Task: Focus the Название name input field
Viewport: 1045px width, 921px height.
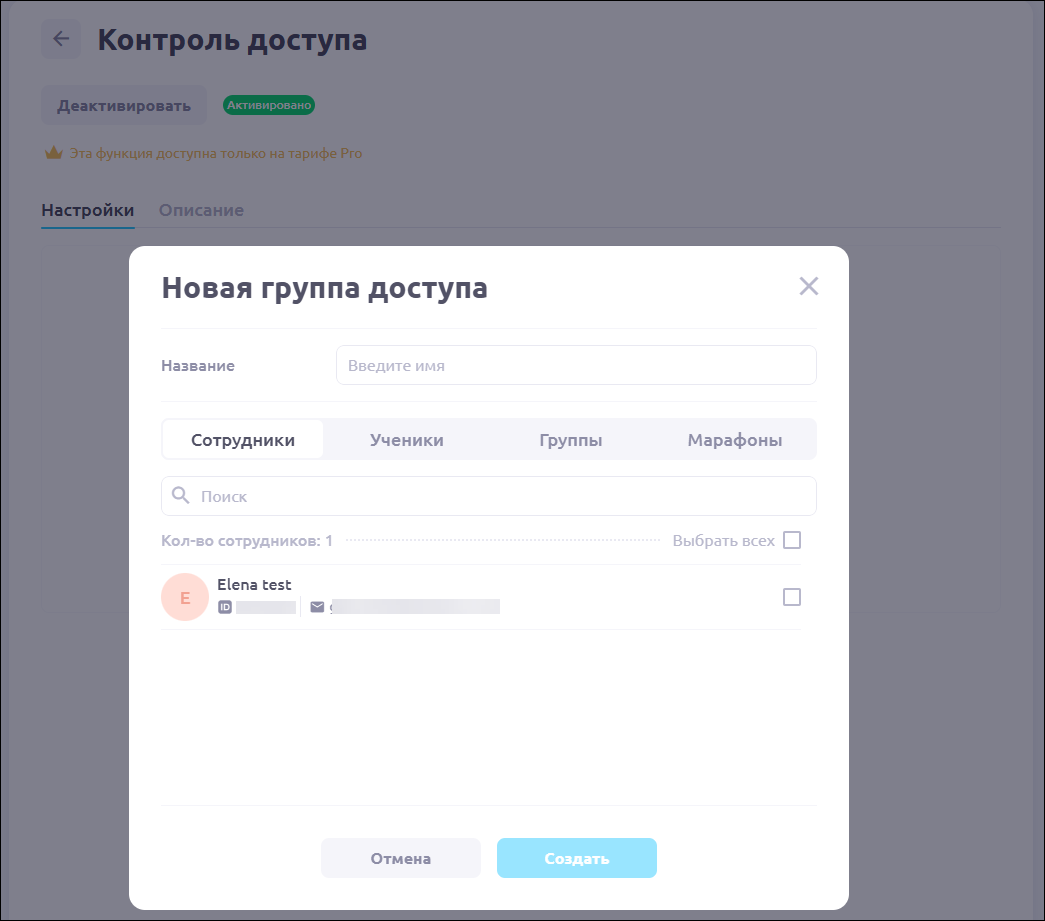Action: pos(576,365)
